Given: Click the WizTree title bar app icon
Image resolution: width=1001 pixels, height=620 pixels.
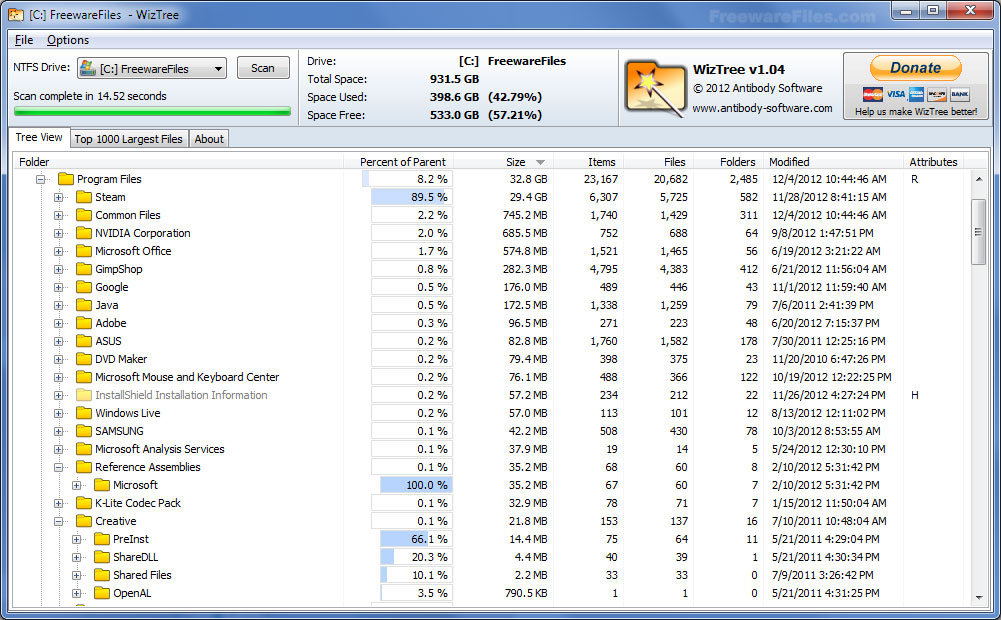Looking at the screenshot, I should click(16, 15).
